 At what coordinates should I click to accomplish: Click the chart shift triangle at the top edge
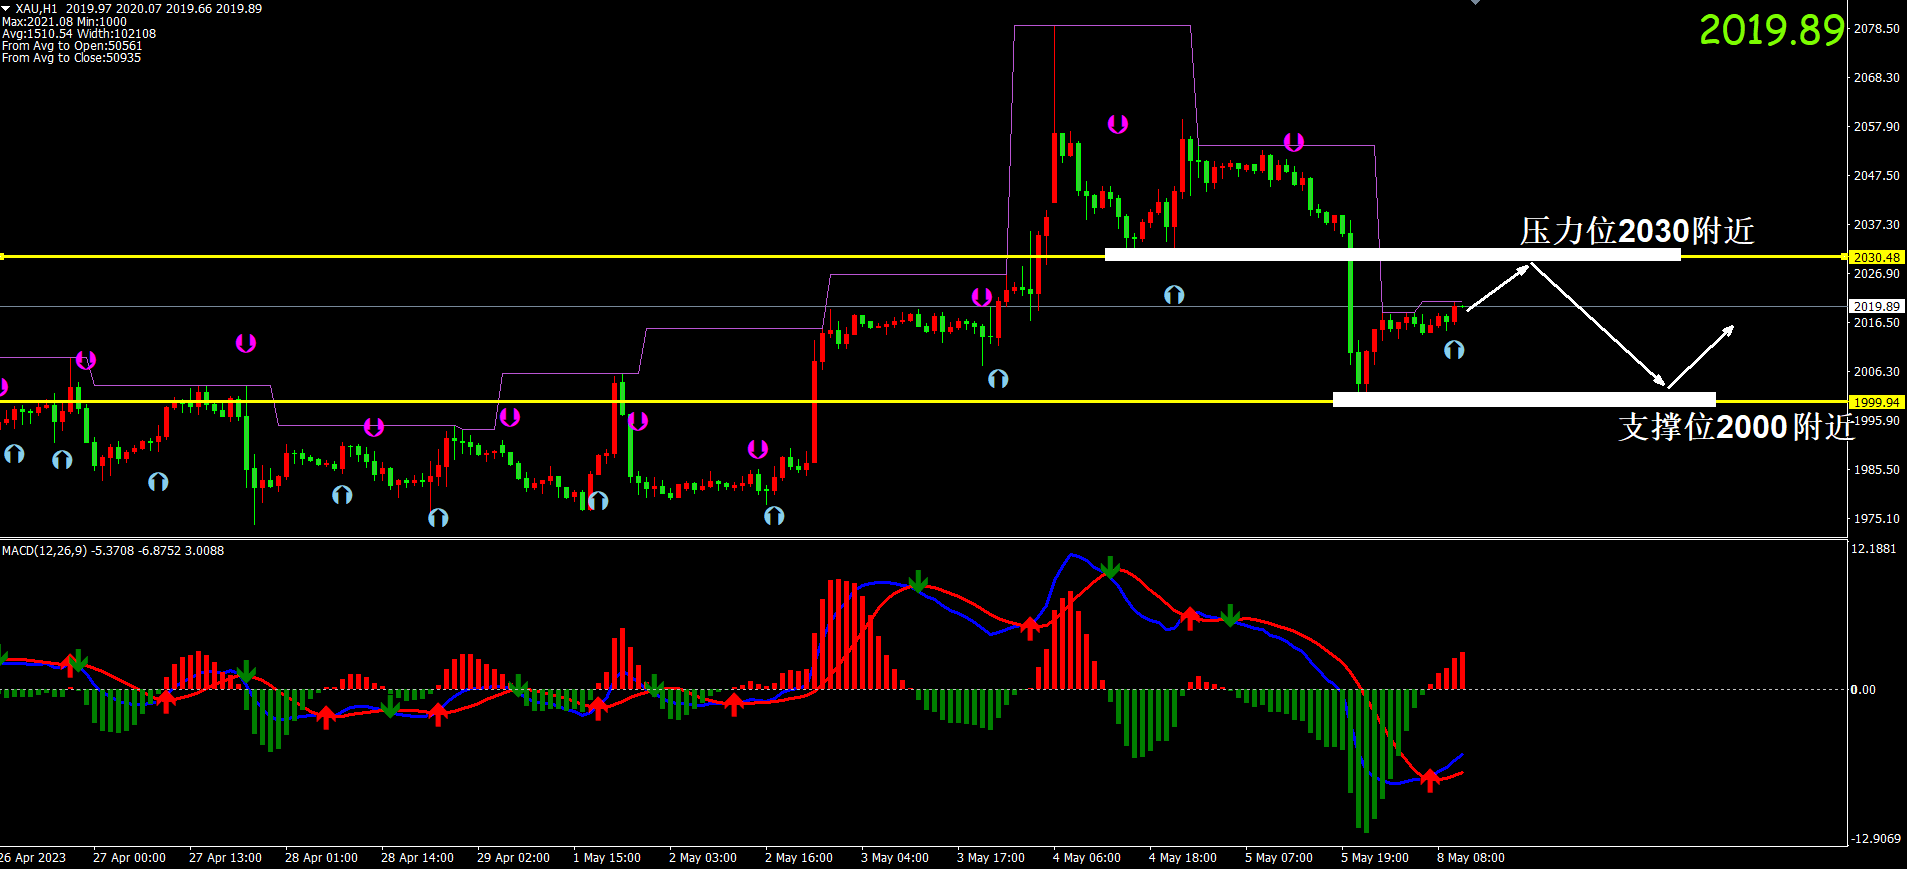(x=1475, y=3)
